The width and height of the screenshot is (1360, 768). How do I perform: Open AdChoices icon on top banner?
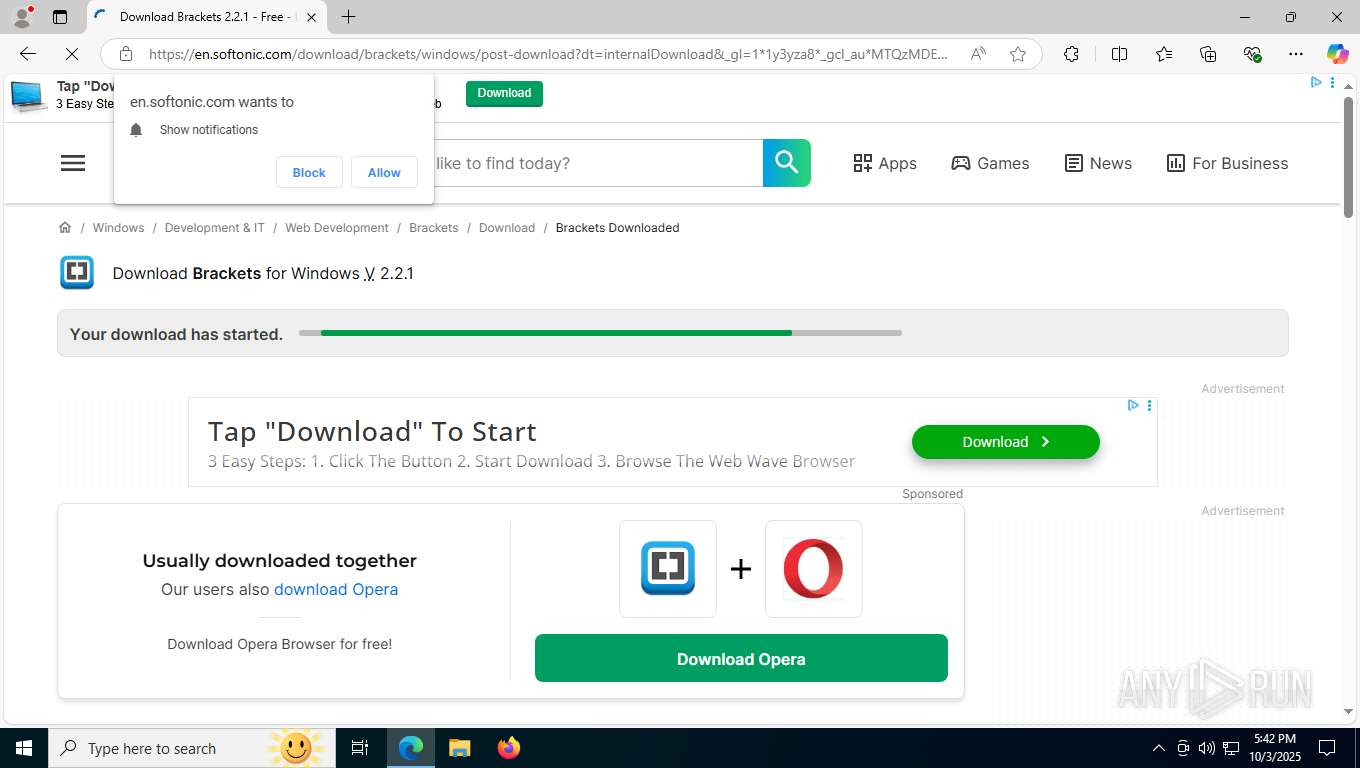[1316, 83]
